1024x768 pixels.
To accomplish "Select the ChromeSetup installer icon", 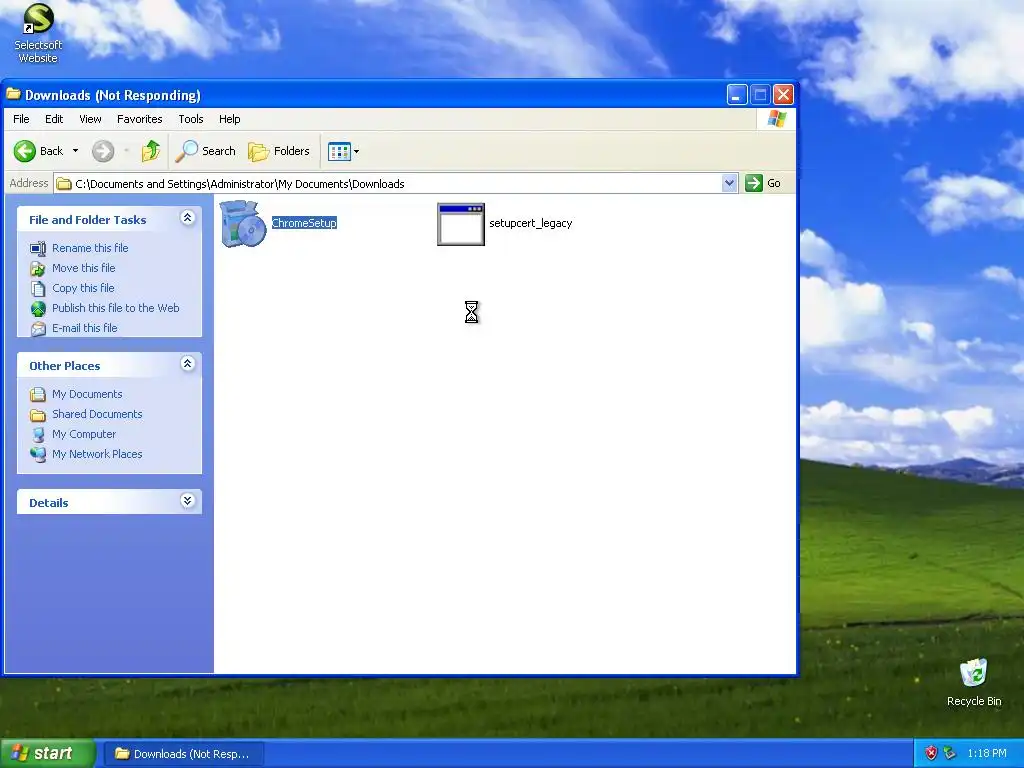I will point(243,223).
